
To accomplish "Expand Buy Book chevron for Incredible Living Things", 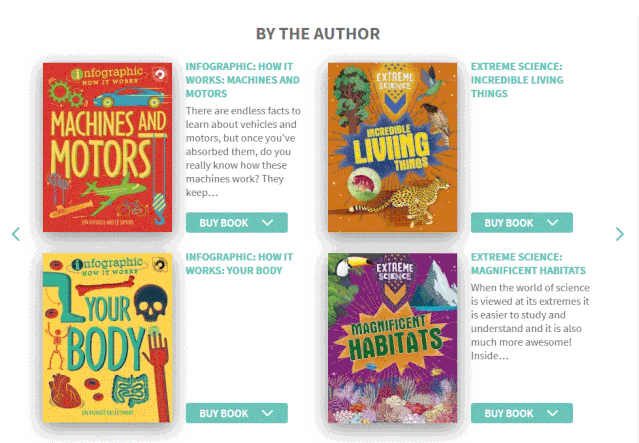I will click(x=553, y=223).
